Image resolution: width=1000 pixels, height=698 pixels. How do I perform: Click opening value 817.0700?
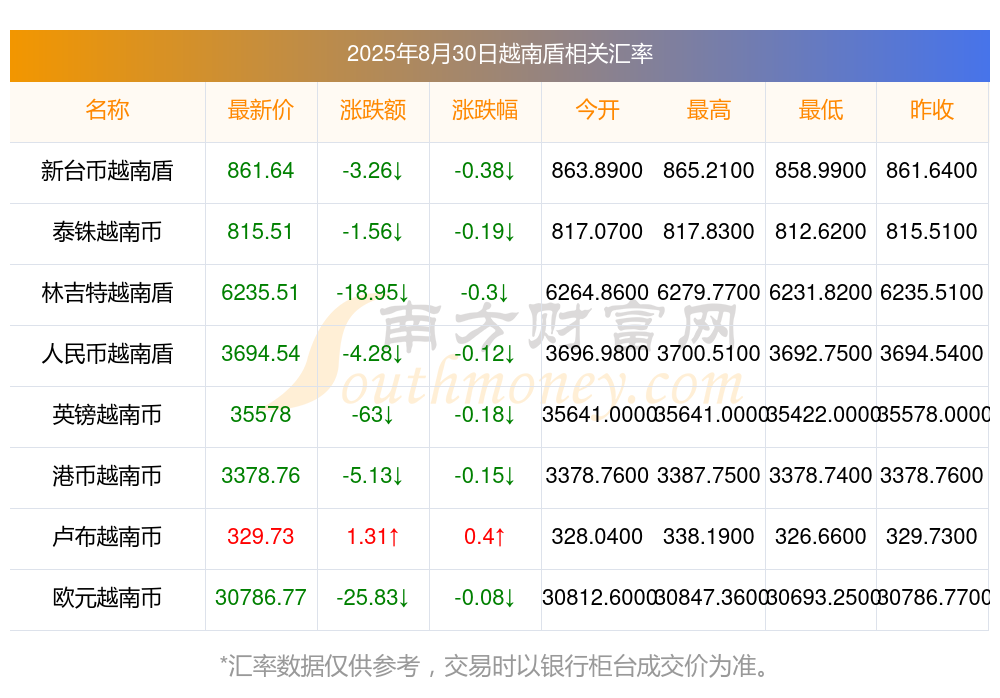[597, 232]
